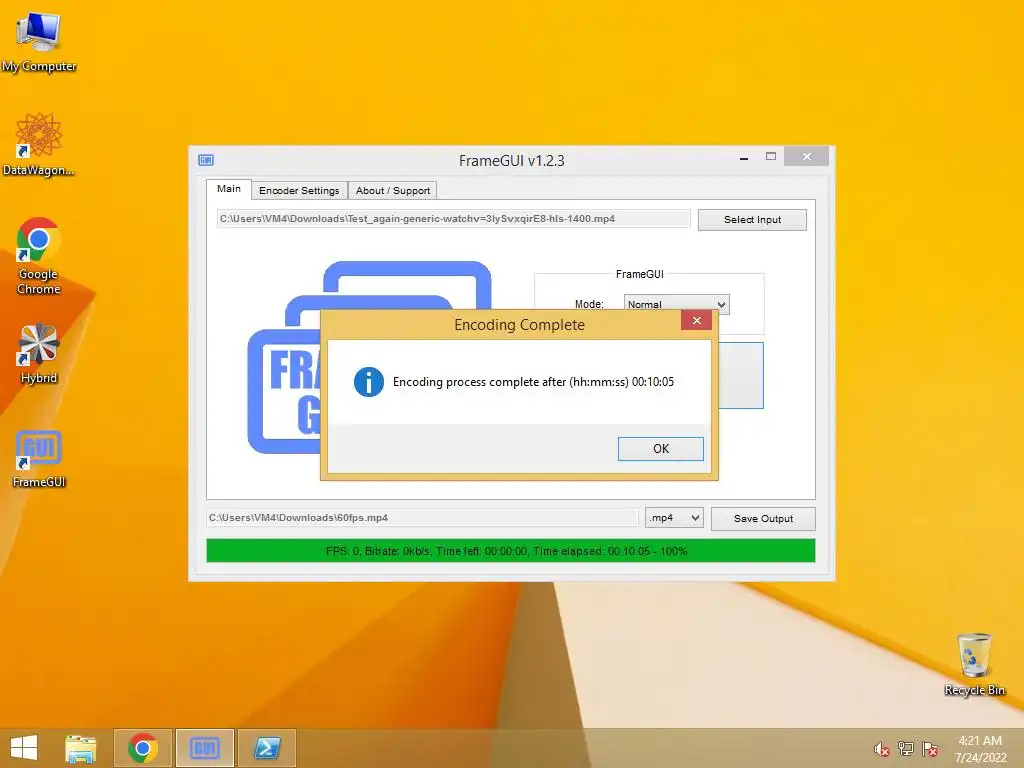This screenshot has width=1024, height=768.
Task: Open the Hybrid desktop shortcut
Action: pyautogui.click(x=39, y=353)
